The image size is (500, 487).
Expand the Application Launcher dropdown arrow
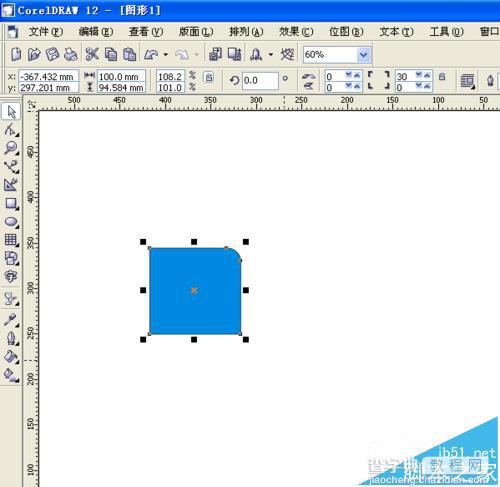271,54
